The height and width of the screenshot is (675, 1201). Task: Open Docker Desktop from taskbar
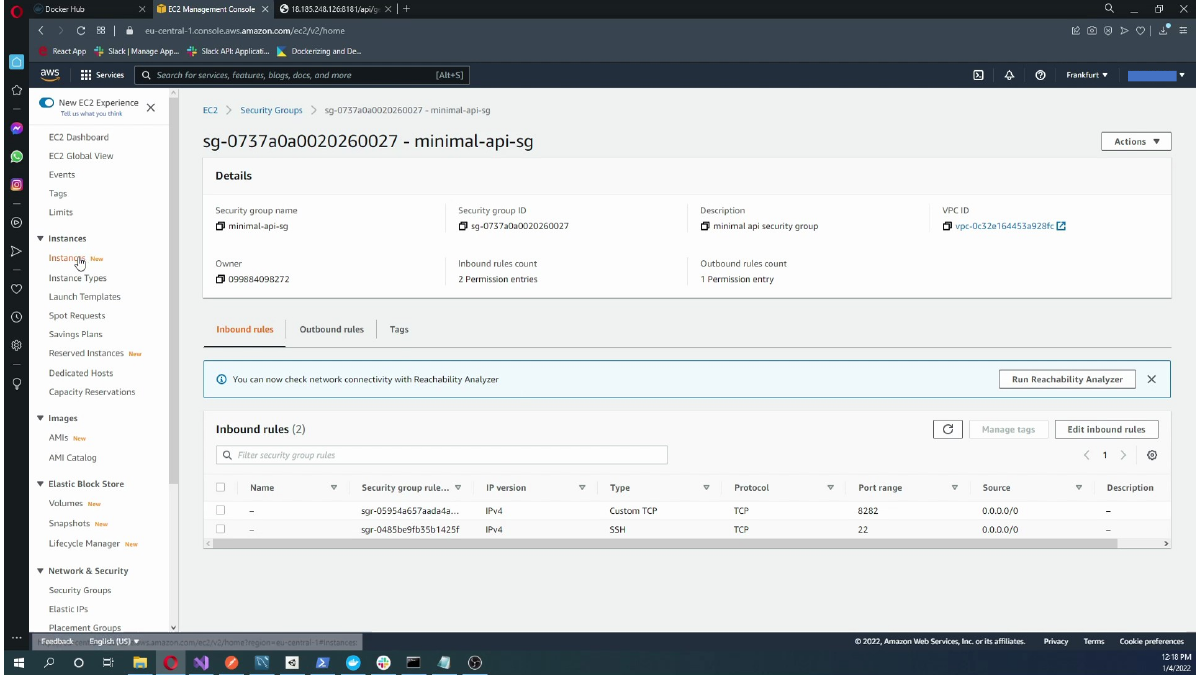pos(353,662)
